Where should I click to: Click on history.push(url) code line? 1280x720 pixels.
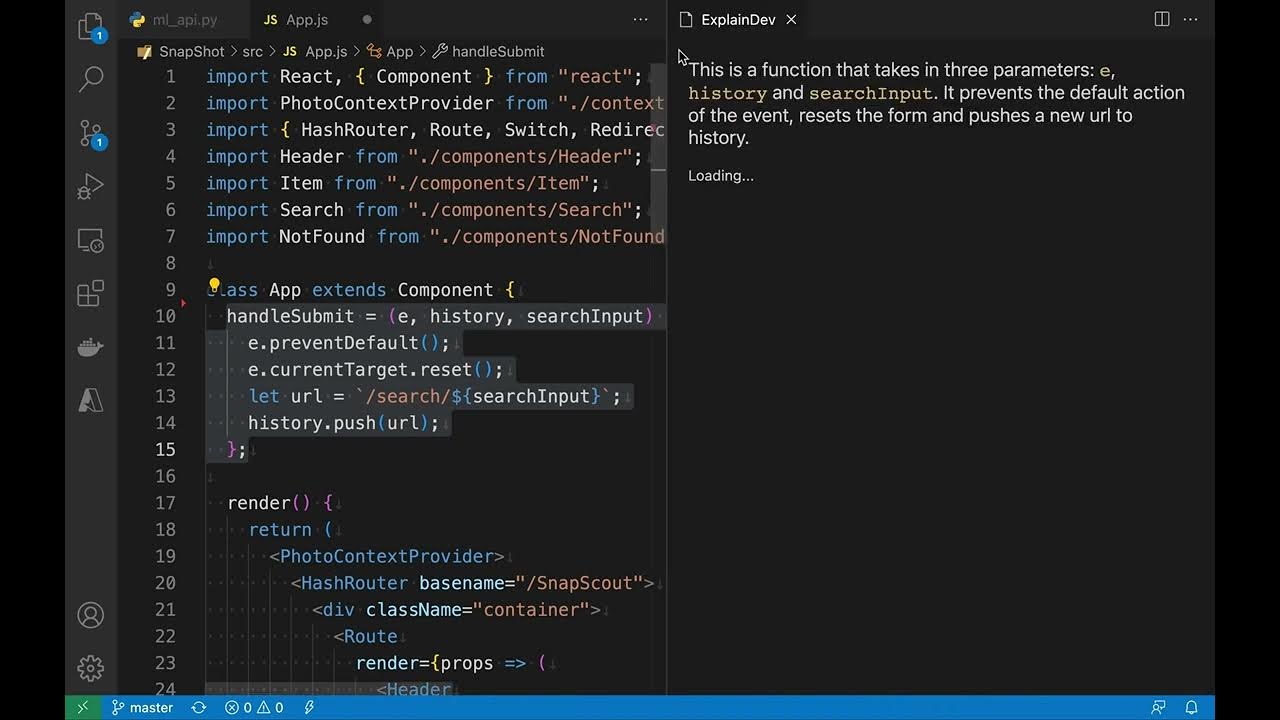point(344,423)
